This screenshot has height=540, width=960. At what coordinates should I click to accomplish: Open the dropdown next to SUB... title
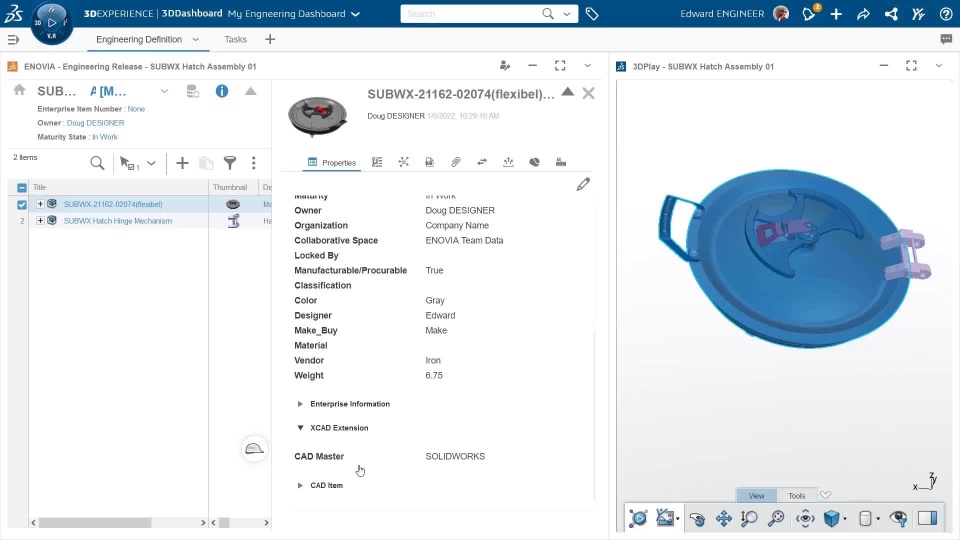[x=164, y=91]
